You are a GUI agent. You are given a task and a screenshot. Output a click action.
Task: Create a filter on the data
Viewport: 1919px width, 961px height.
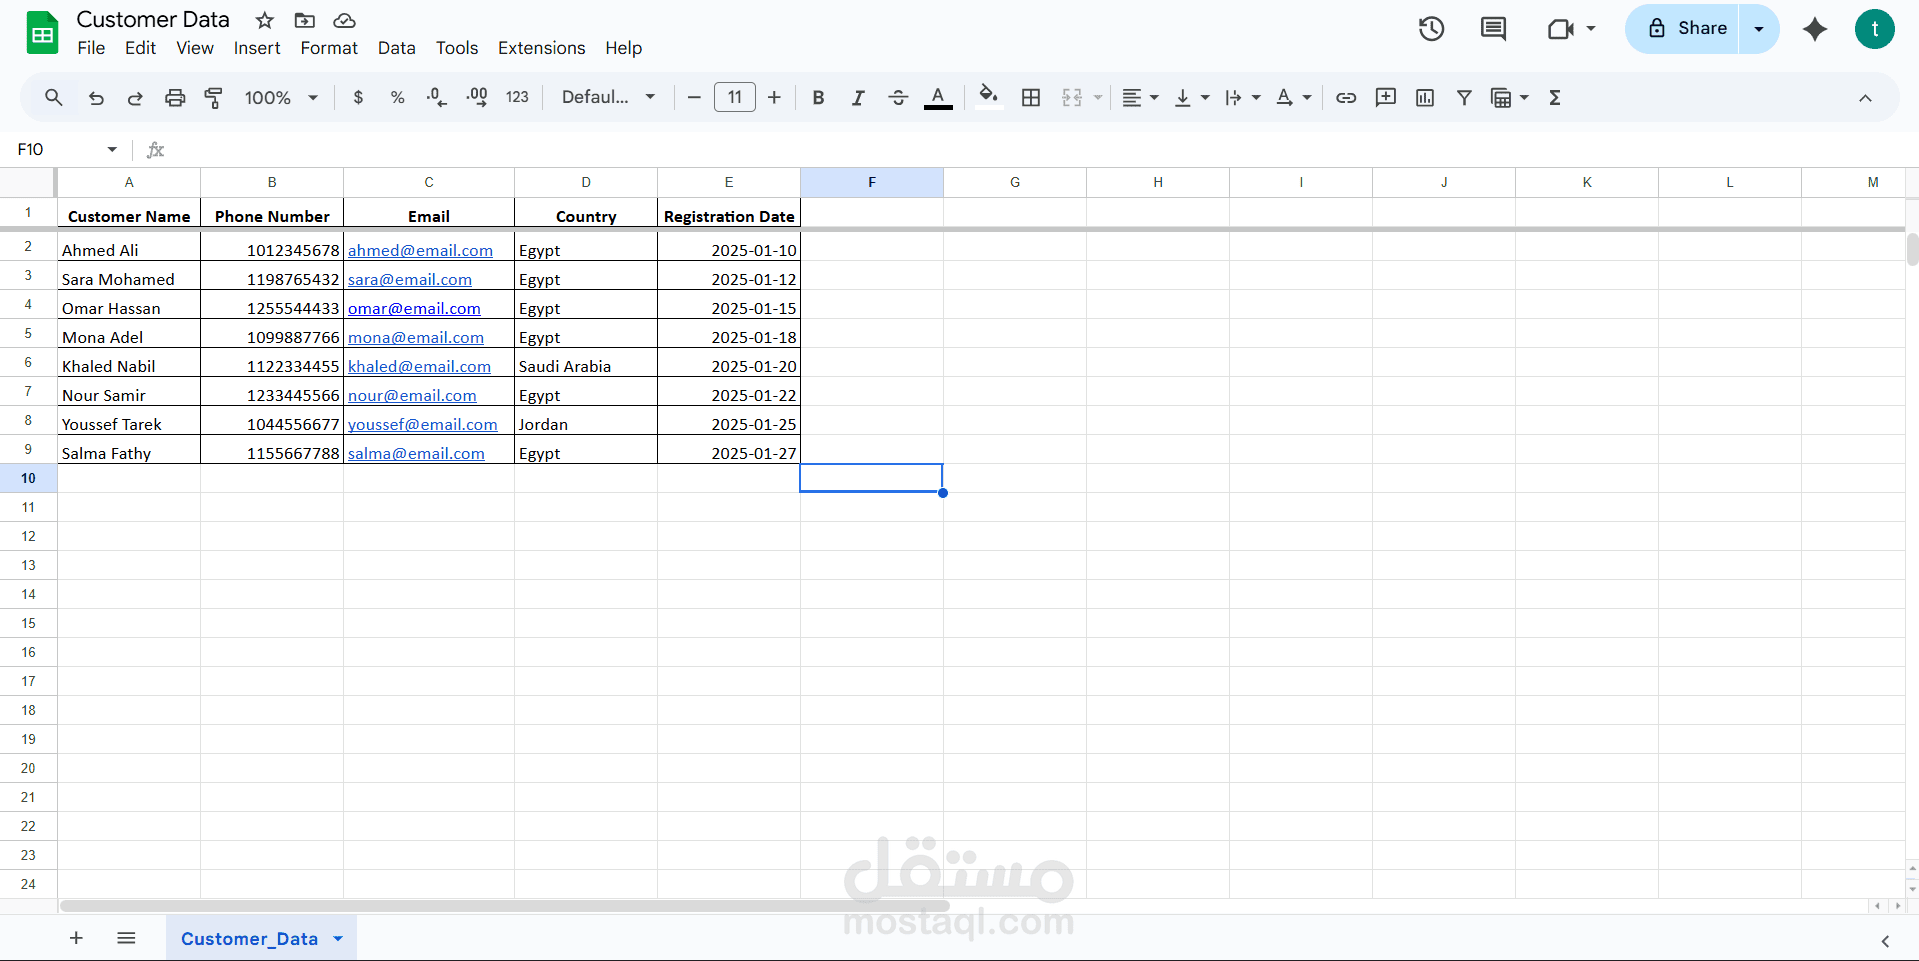pyautogui.click(x=1464, y=97)
